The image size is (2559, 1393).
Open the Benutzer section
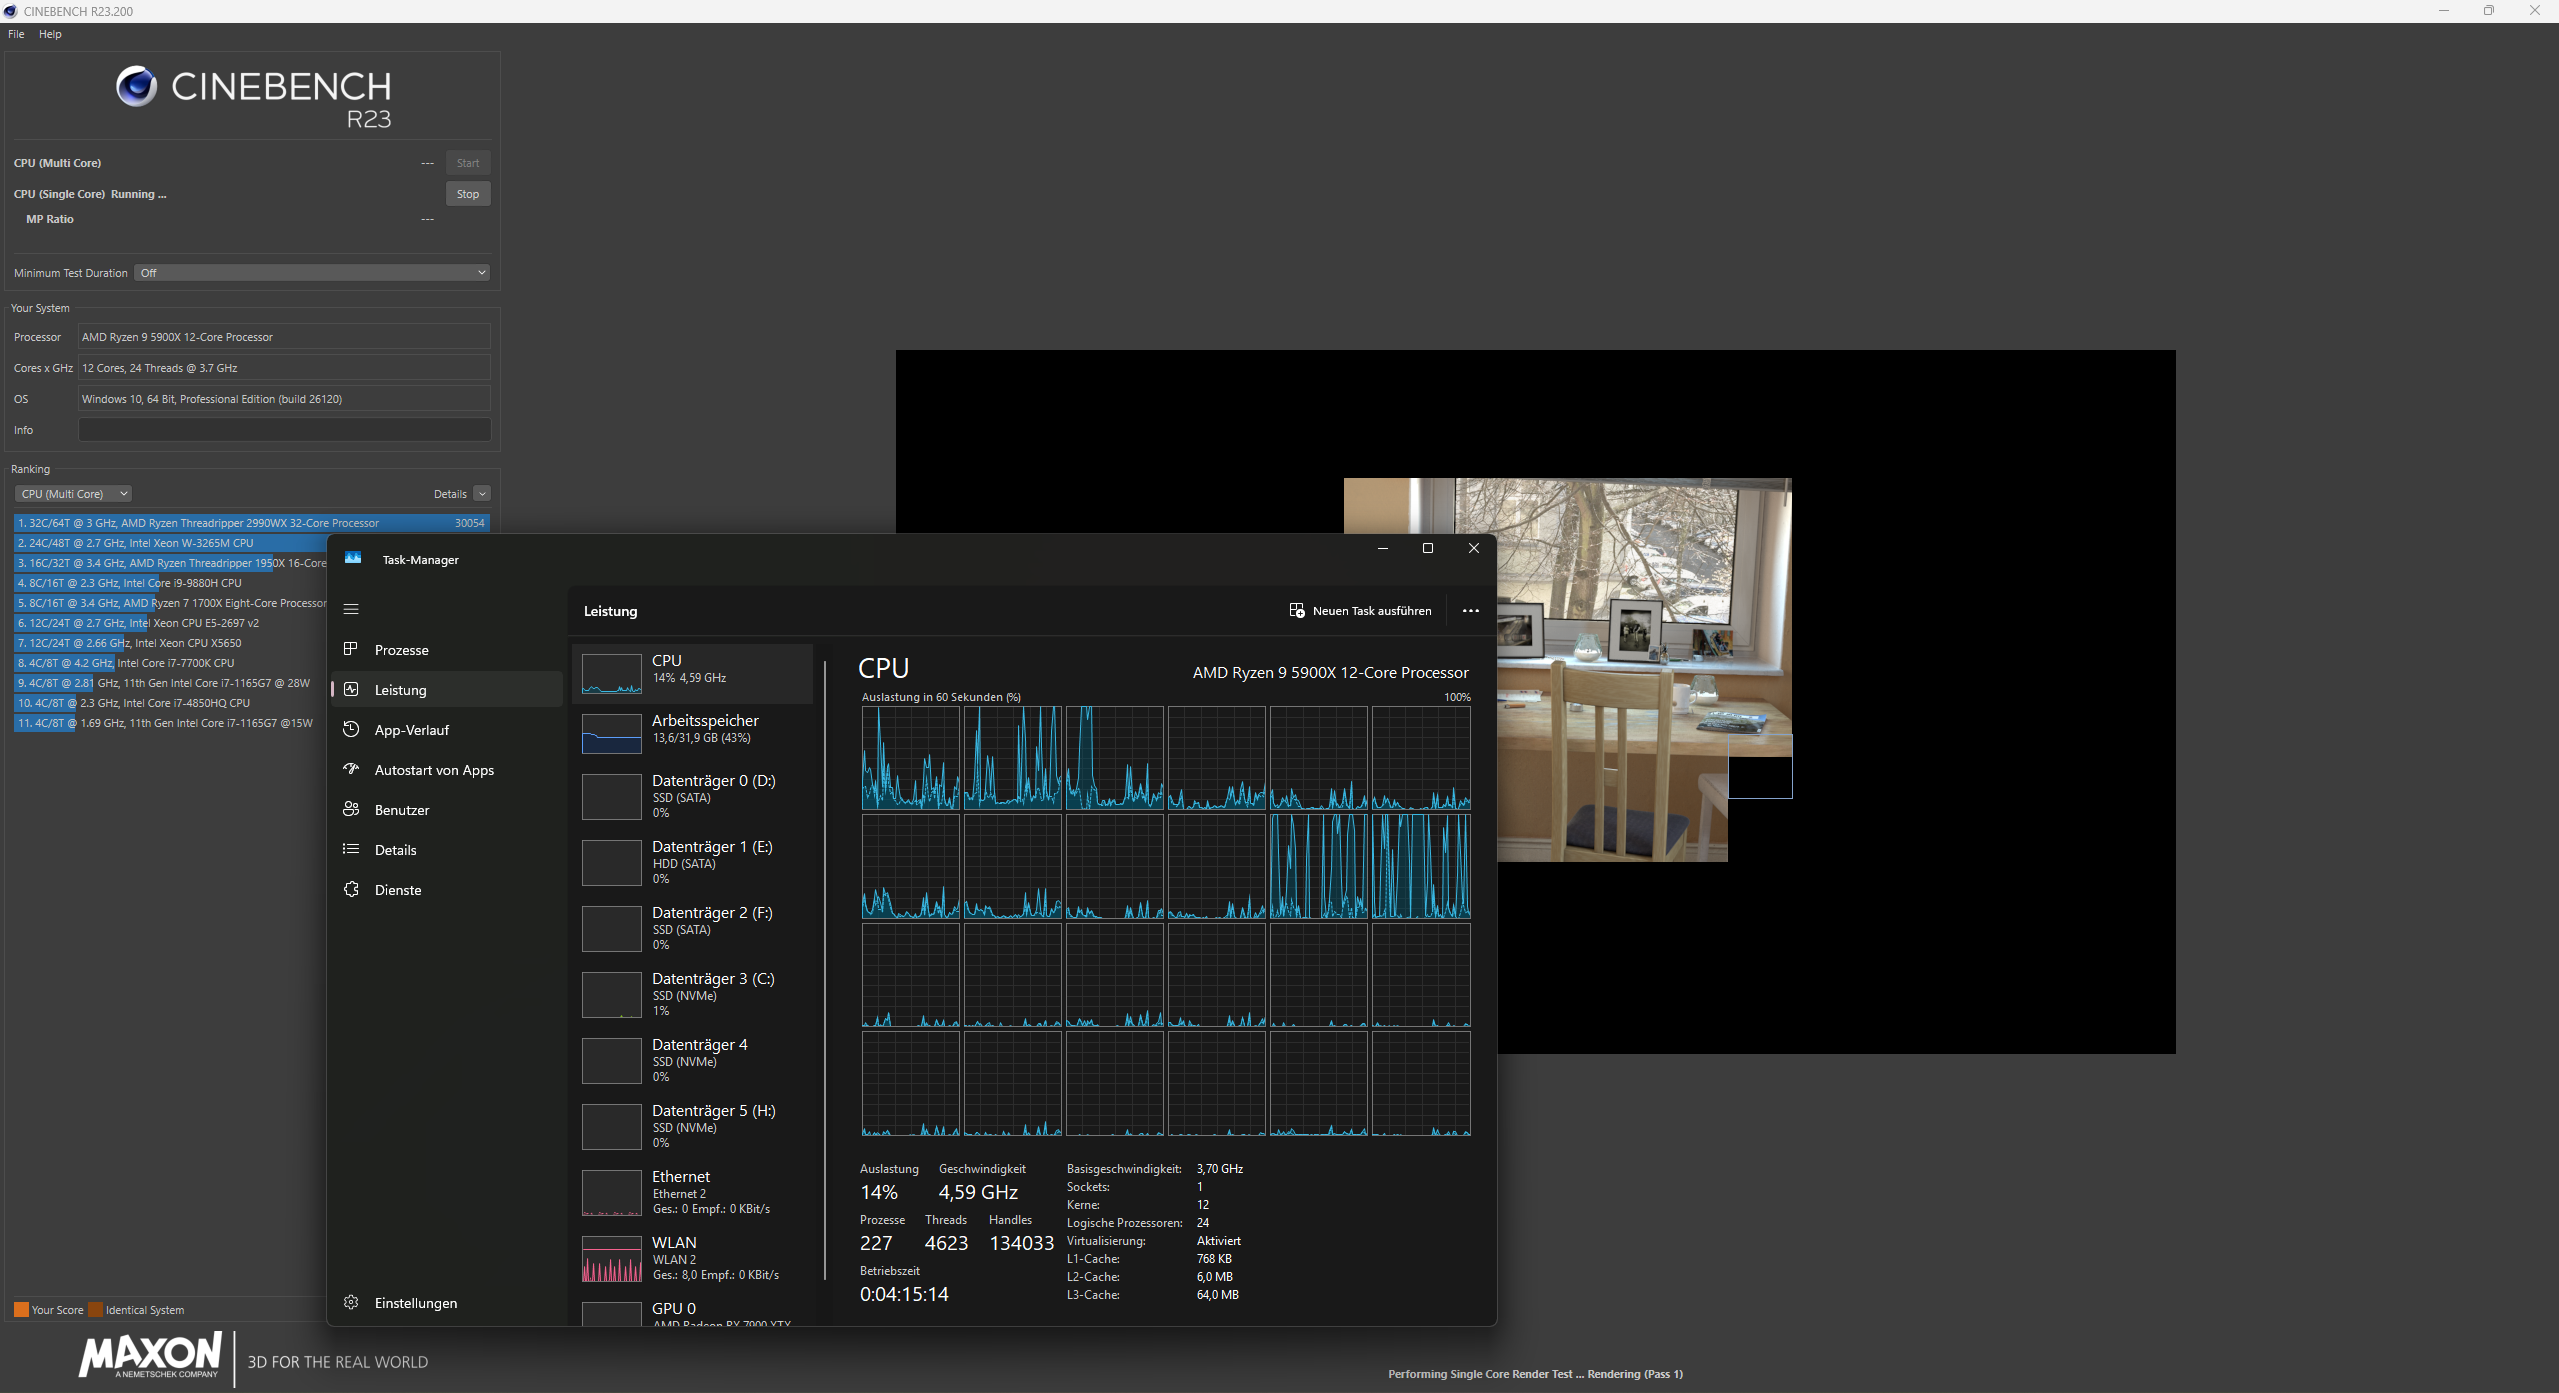coord(402,809)
